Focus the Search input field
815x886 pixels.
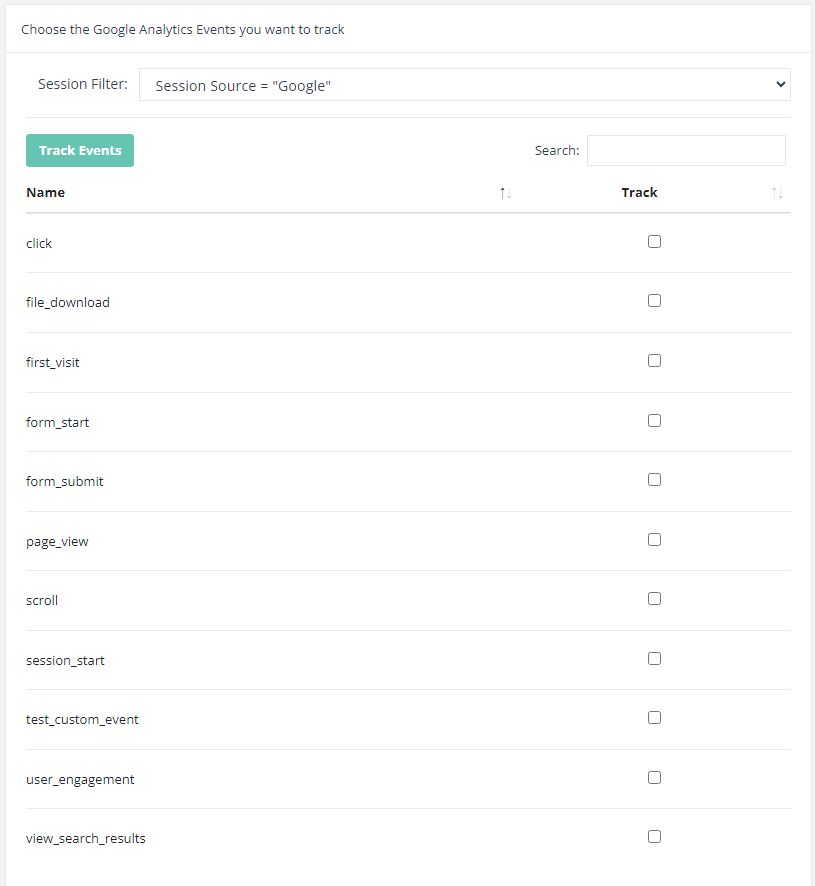685,150
